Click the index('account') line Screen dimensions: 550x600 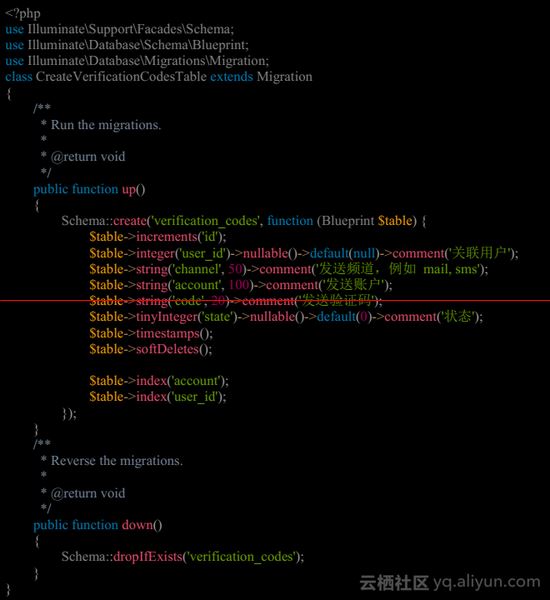coord(159,381)
